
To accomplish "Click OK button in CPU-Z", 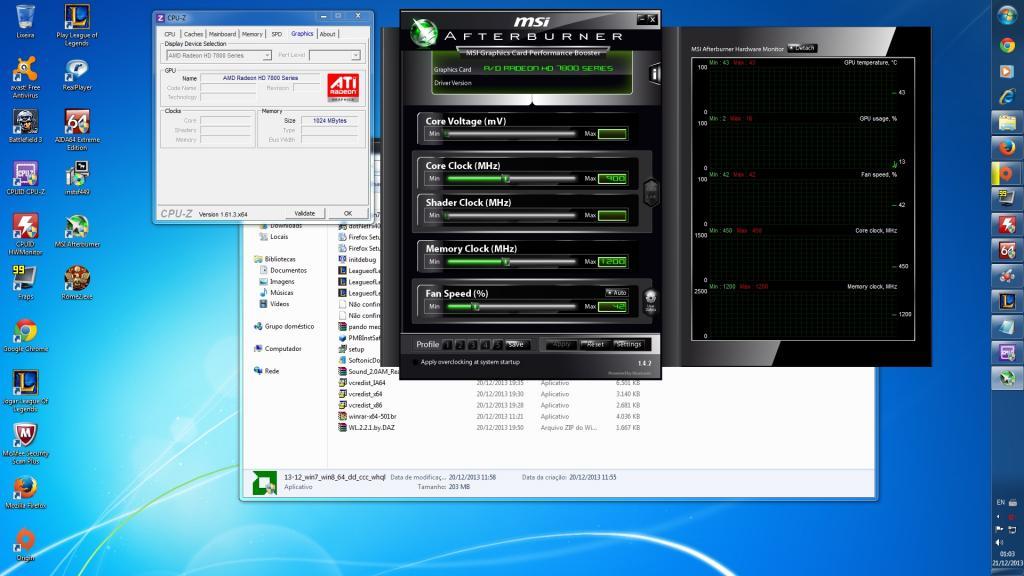I will 347,214.
